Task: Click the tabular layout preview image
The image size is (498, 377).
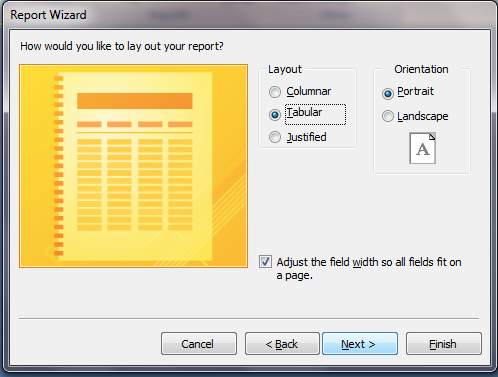Action: point(133,166)
